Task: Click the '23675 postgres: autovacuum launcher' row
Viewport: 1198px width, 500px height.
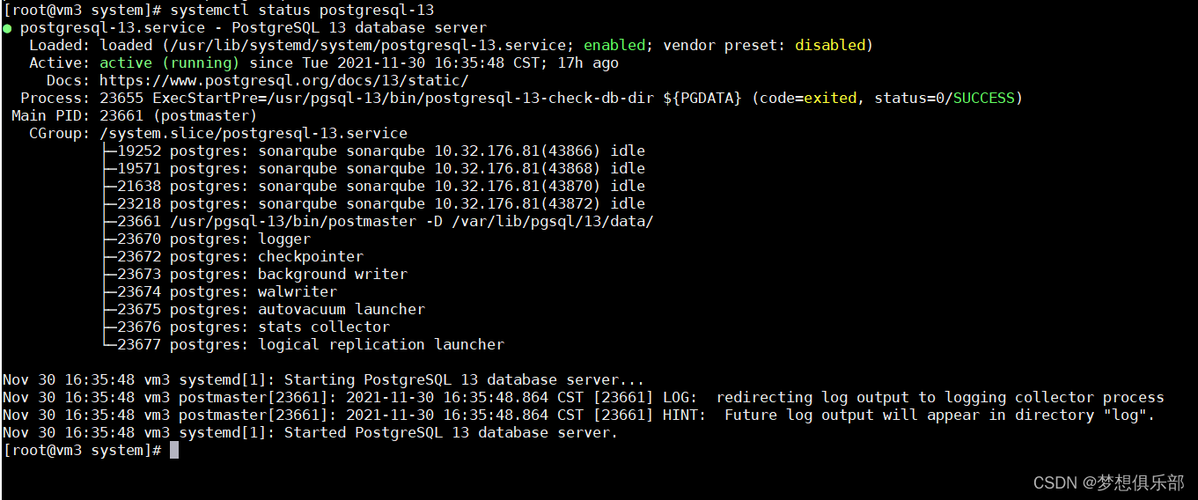Action: click(x=263, y=310)
